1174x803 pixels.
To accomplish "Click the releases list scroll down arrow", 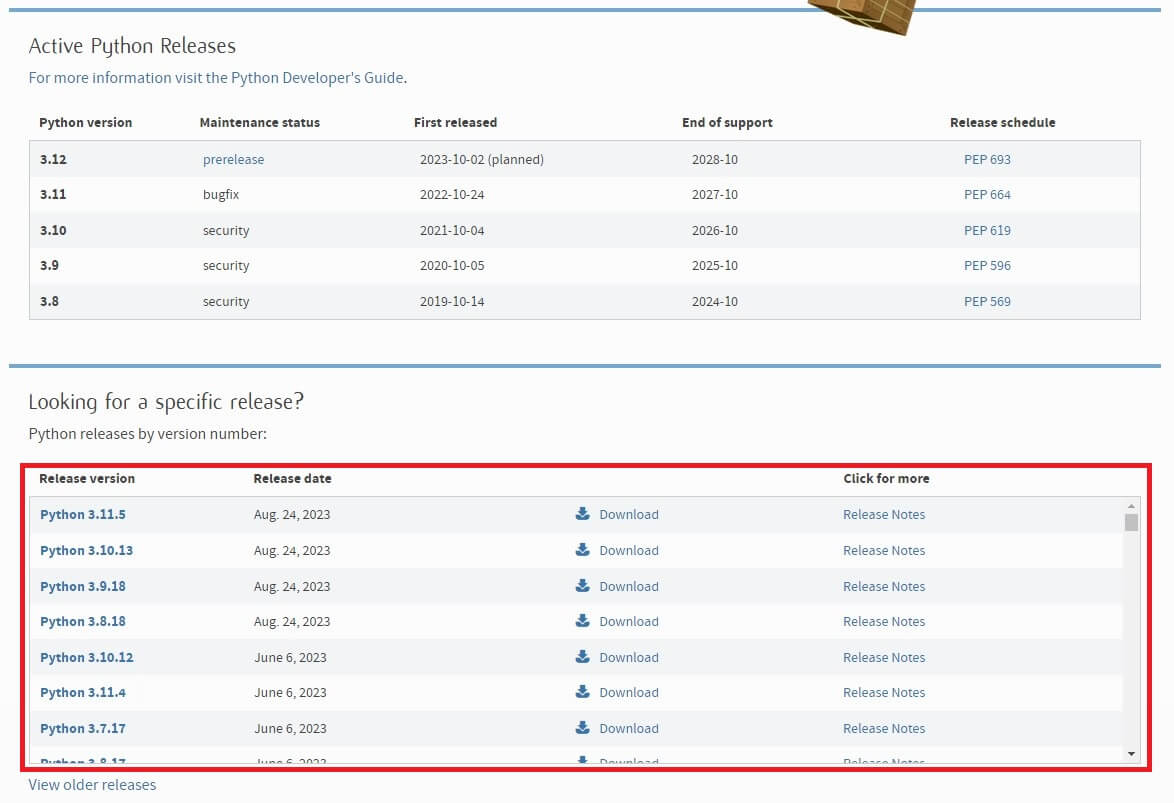I will point(1131,754).
